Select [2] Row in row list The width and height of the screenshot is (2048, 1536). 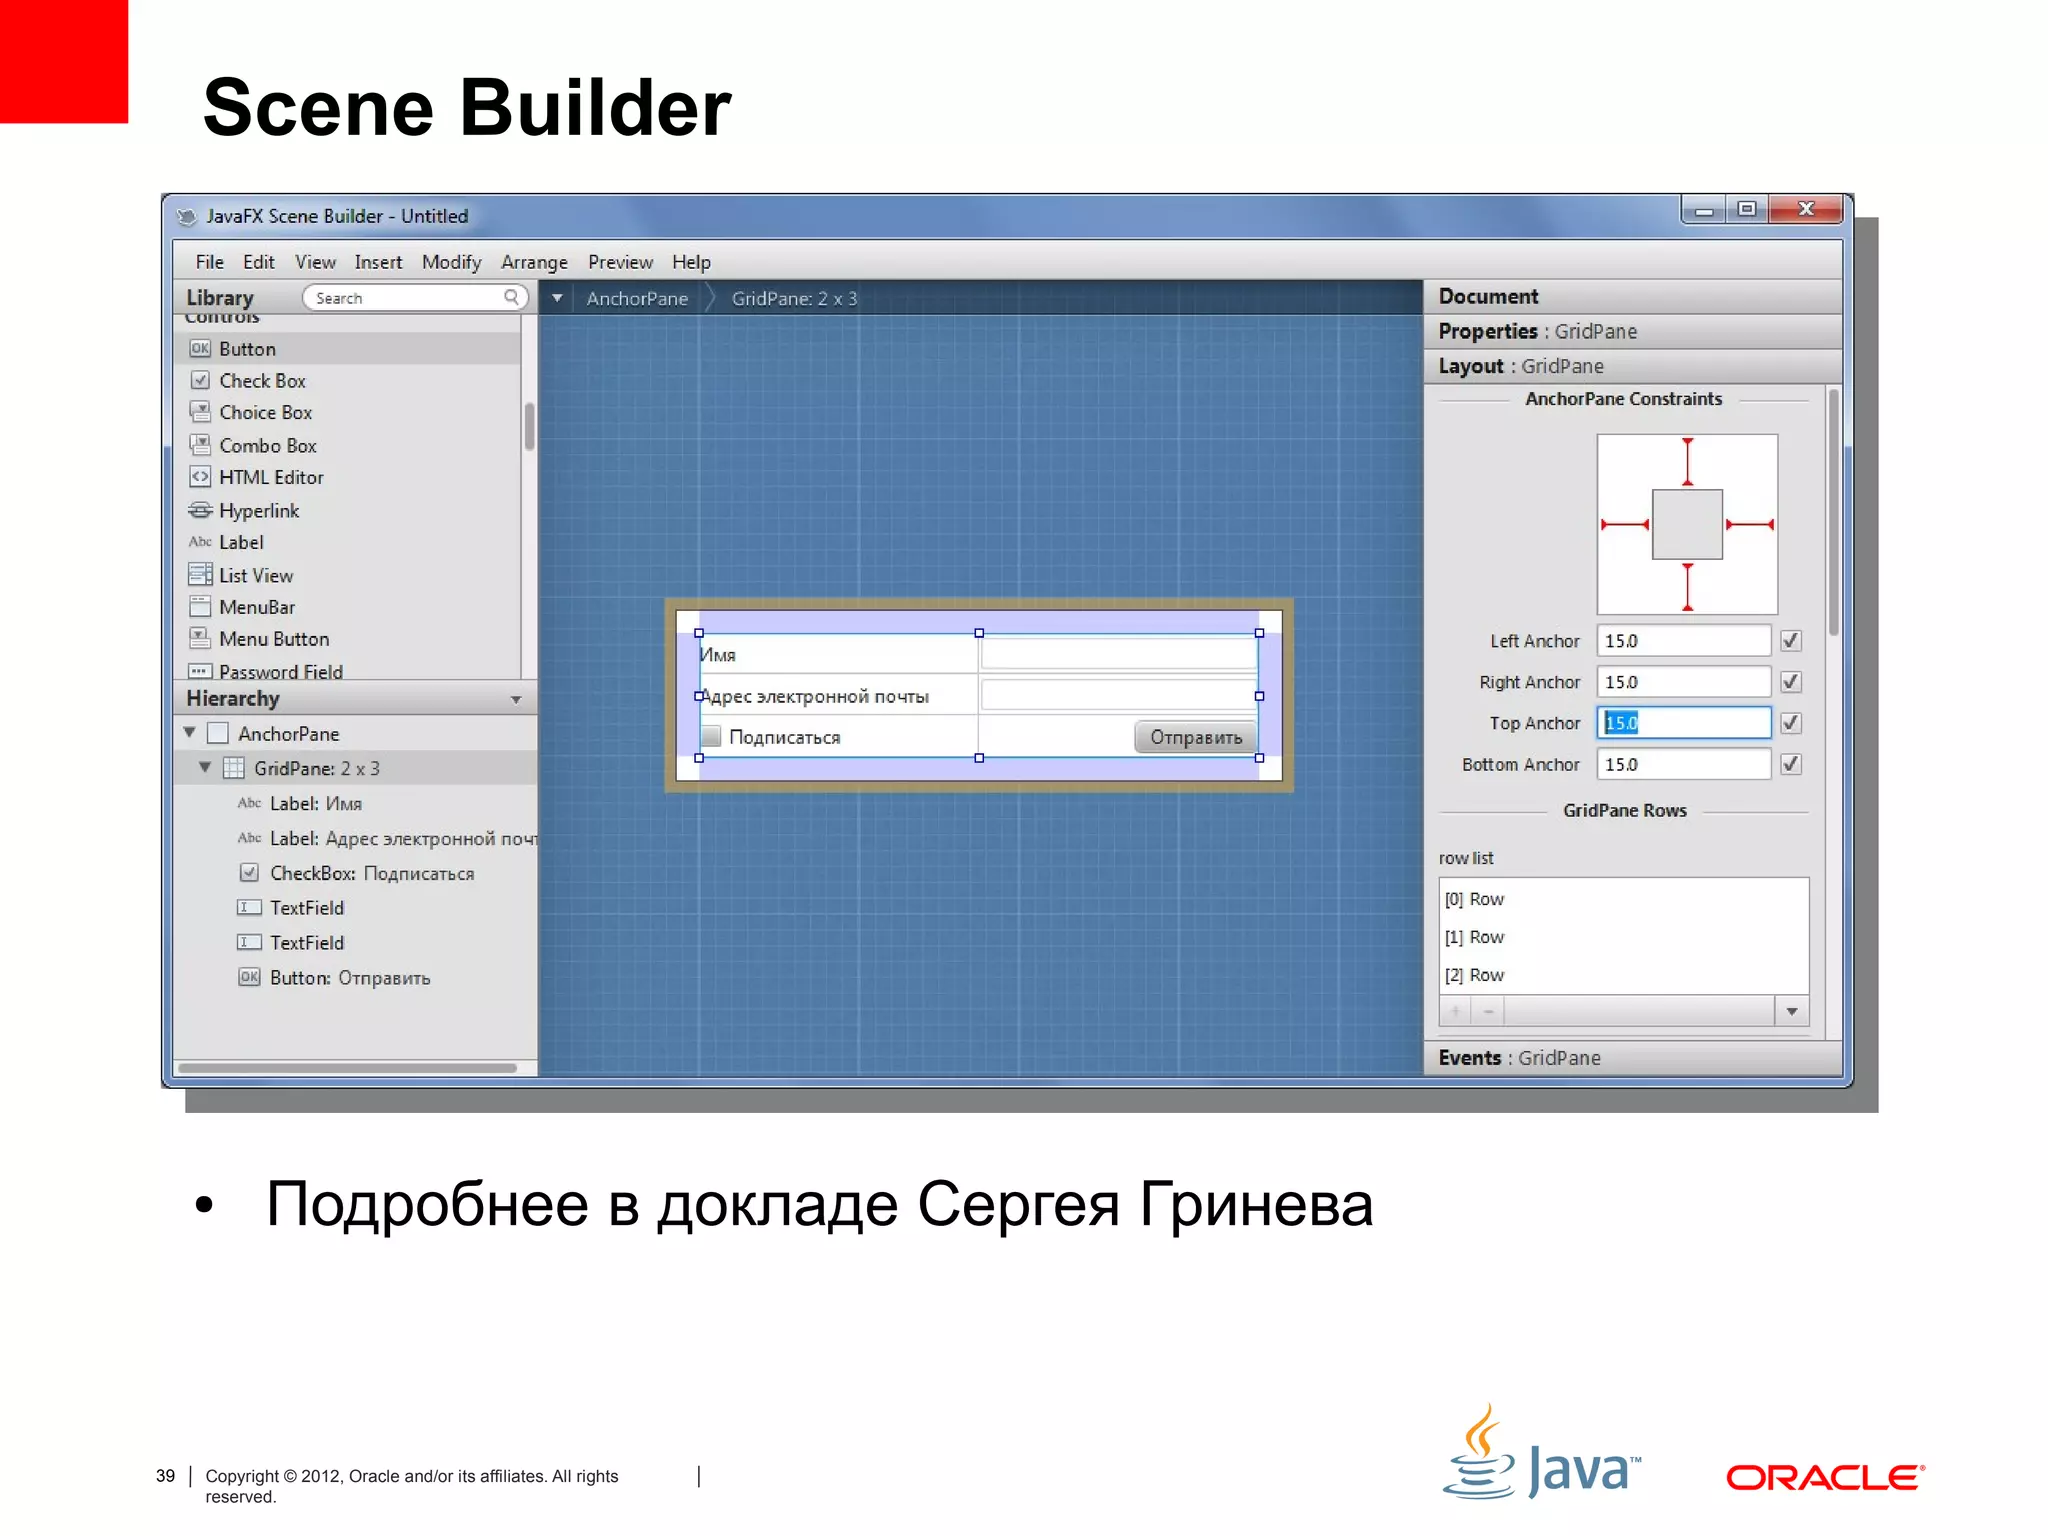(x=1623, y=975)
